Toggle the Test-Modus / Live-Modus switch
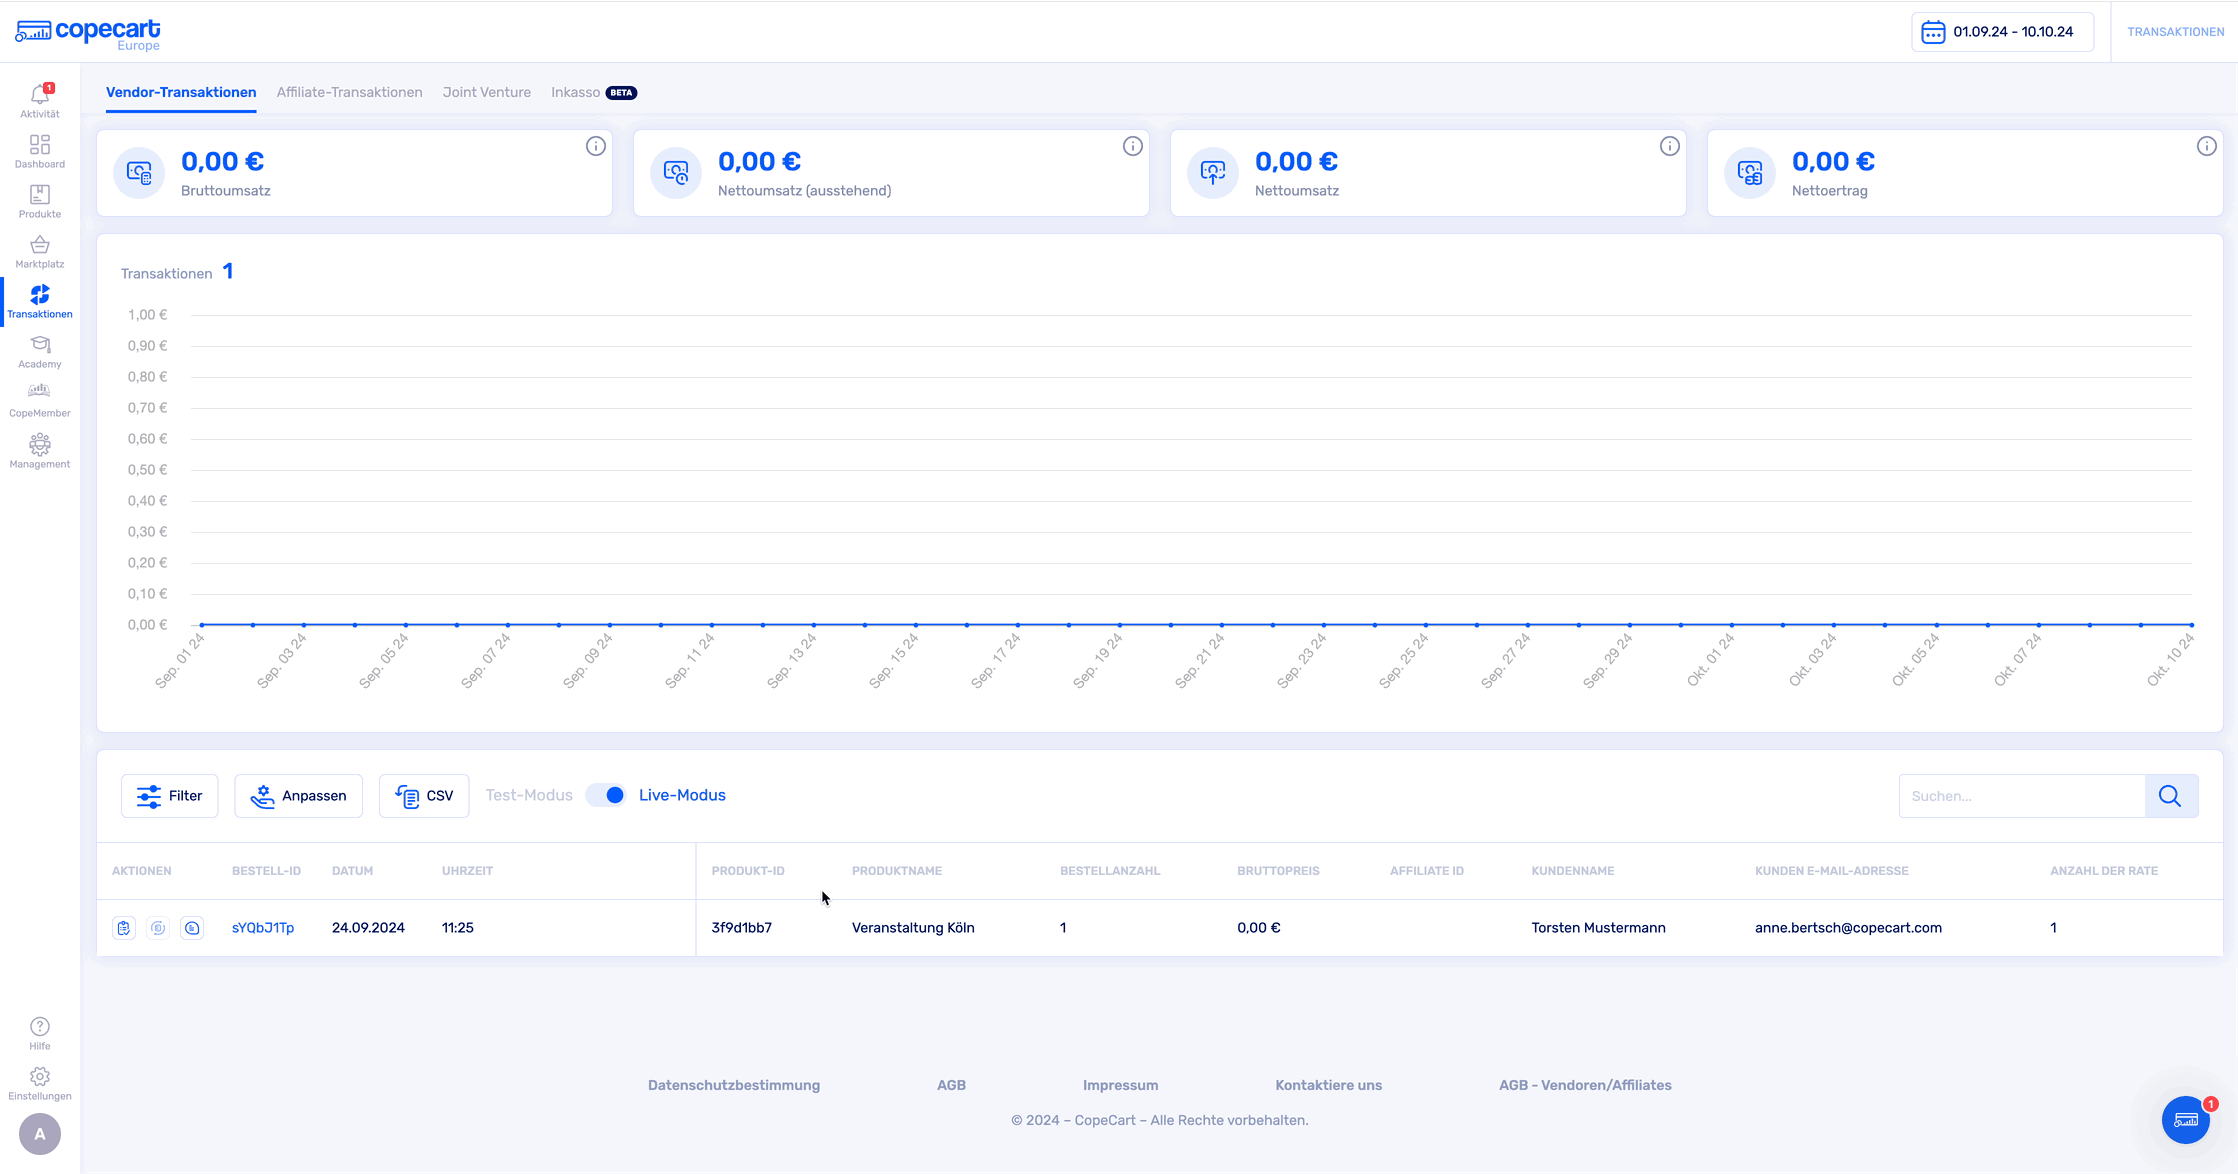This screenshot has height=1174, width=2238. click(606, 795)
